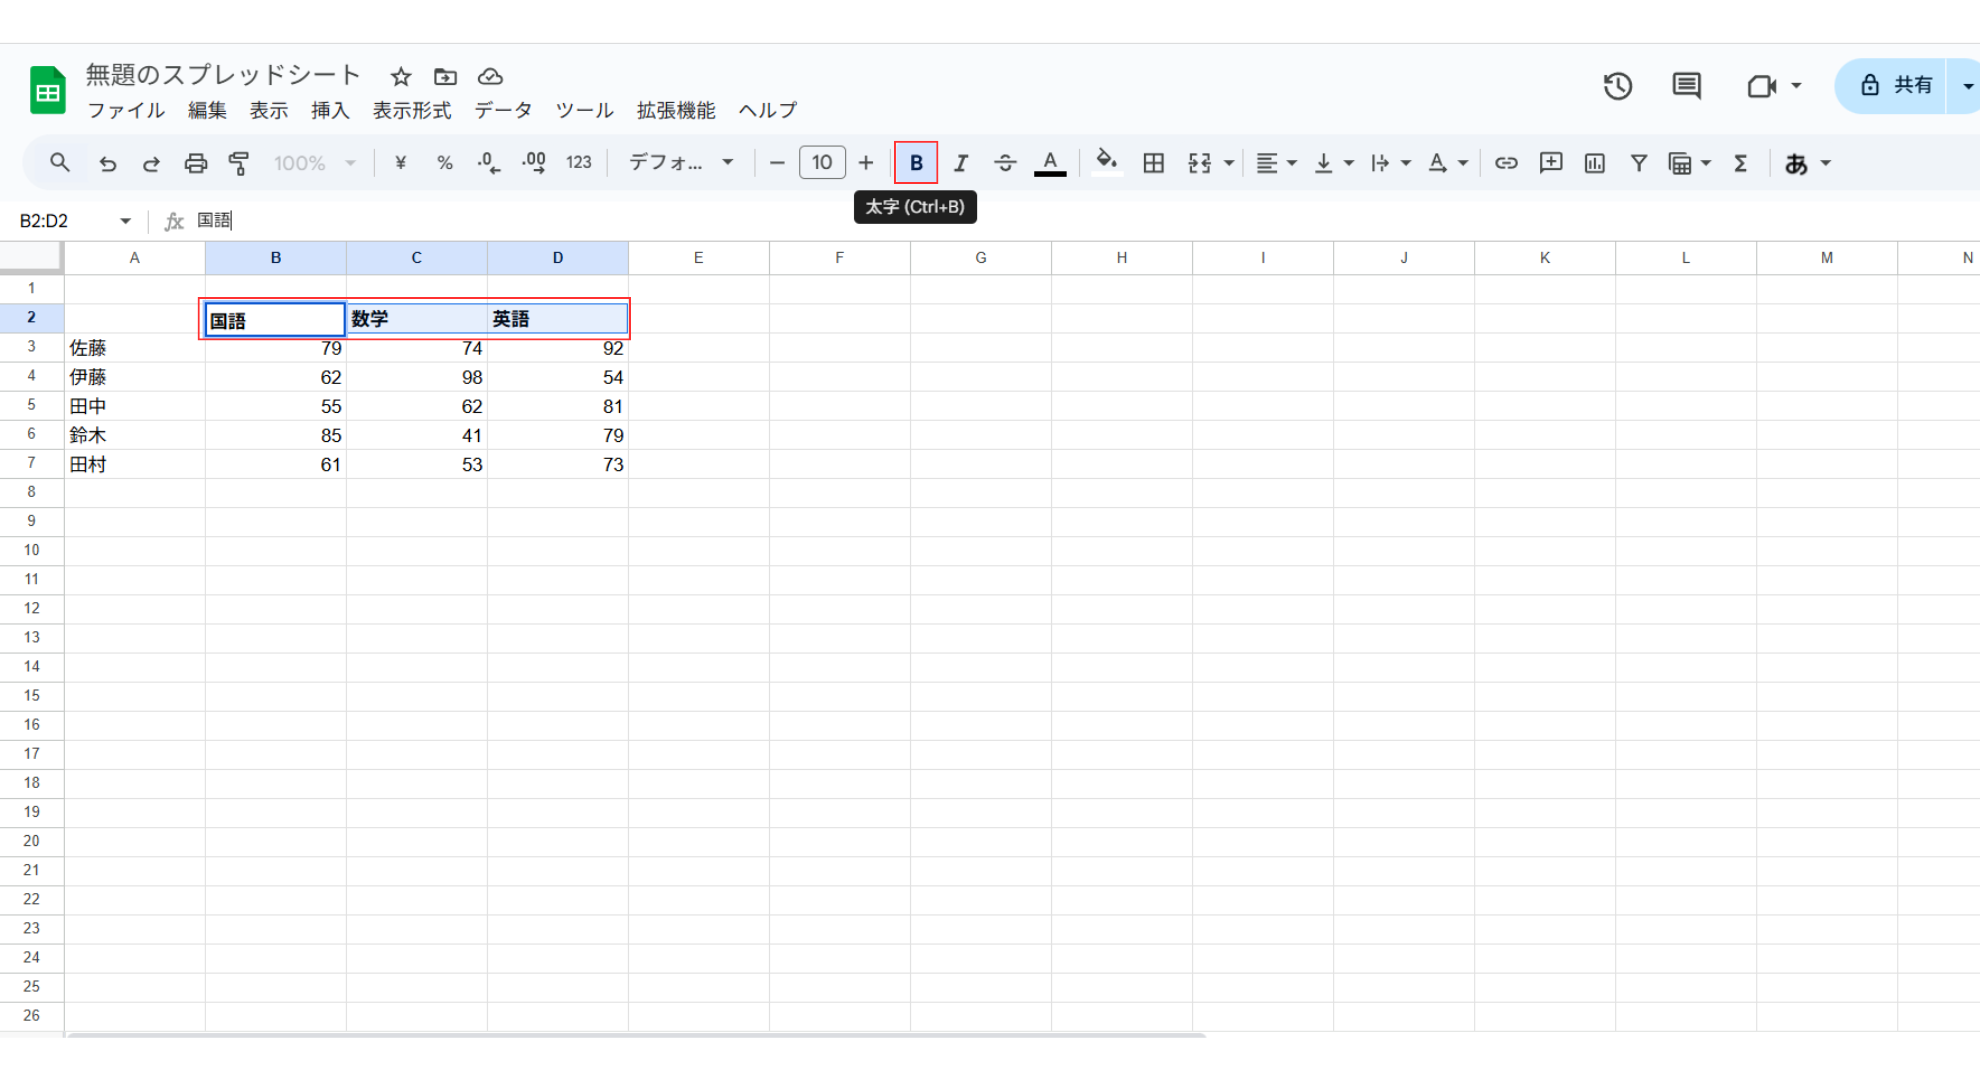Open the name box range dropdown
The image size is (1980, 1080).
(x=125, y=221)
